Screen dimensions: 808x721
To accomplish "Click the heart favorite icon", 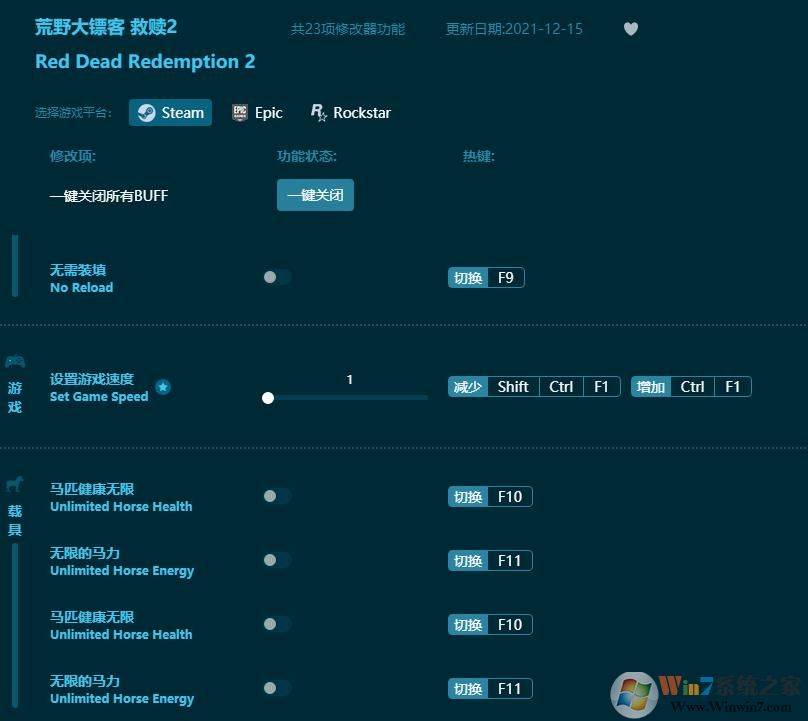I will [631, 29].
